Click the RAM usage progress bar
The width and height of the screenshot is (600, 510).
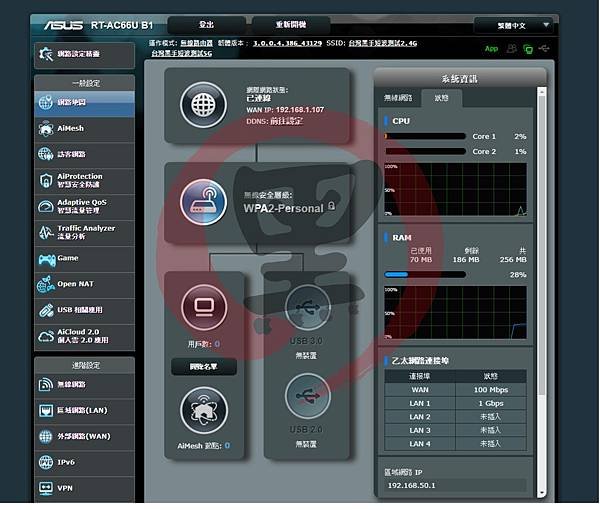click(x=425, y=274)
